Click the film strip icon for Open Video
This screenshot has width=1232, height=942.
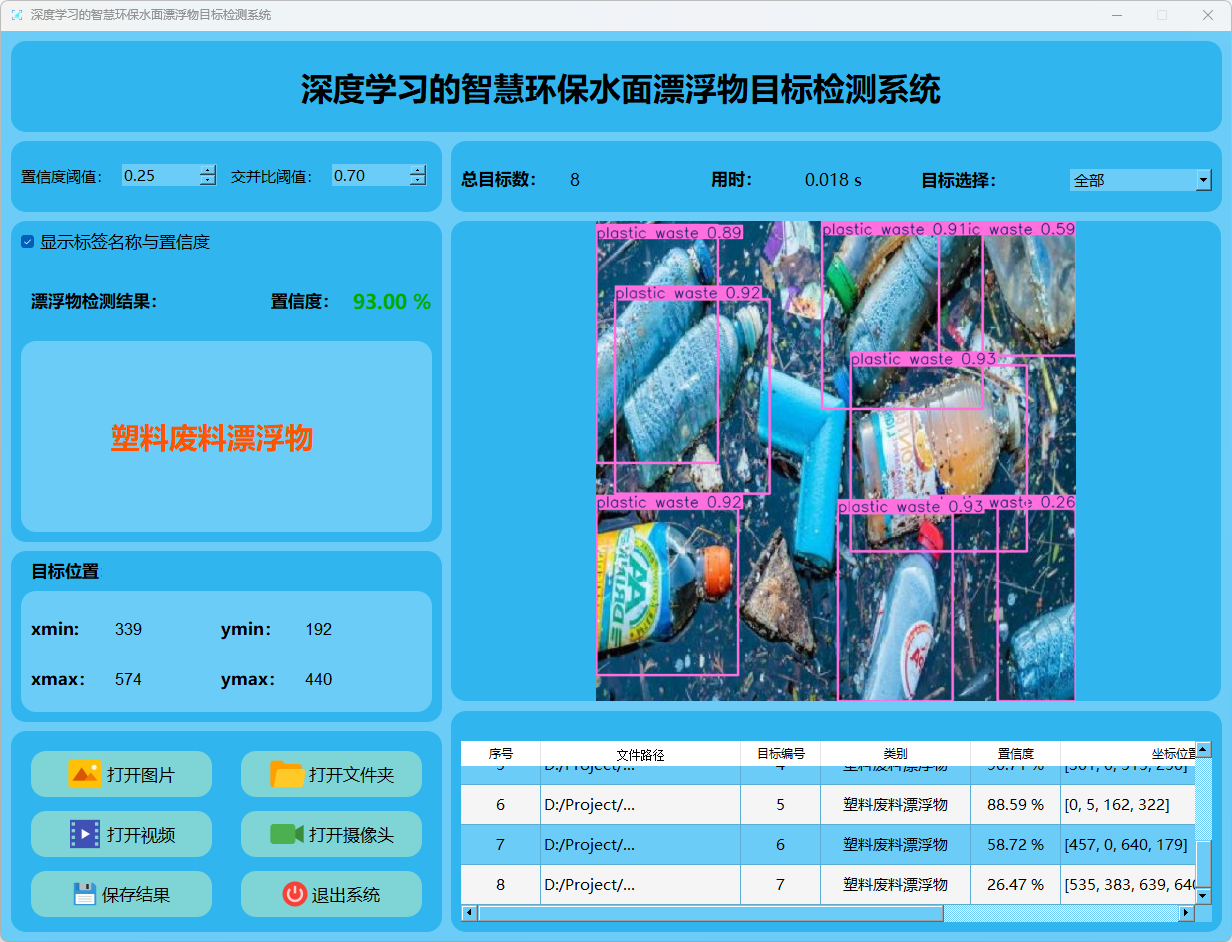(x=85, y=834)
